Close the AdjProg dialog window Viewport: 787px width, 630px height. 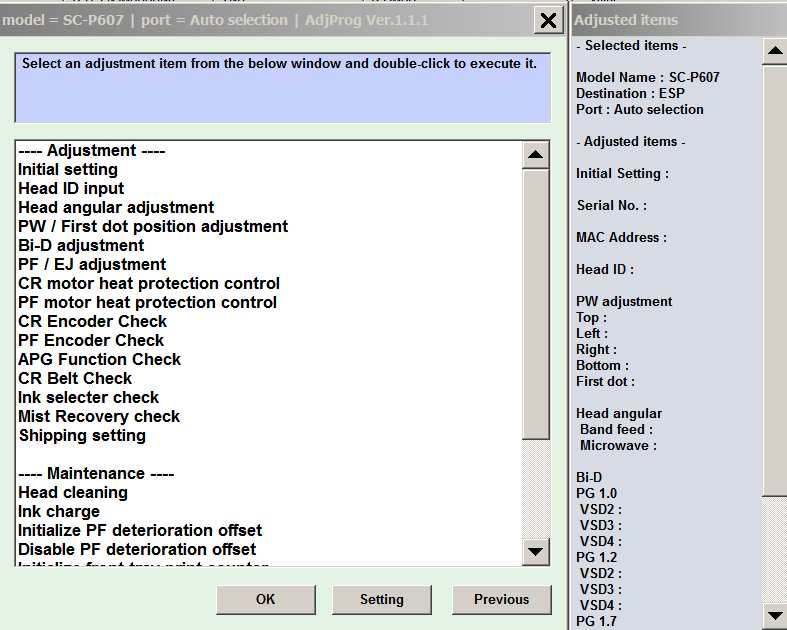tap(548, 21)
